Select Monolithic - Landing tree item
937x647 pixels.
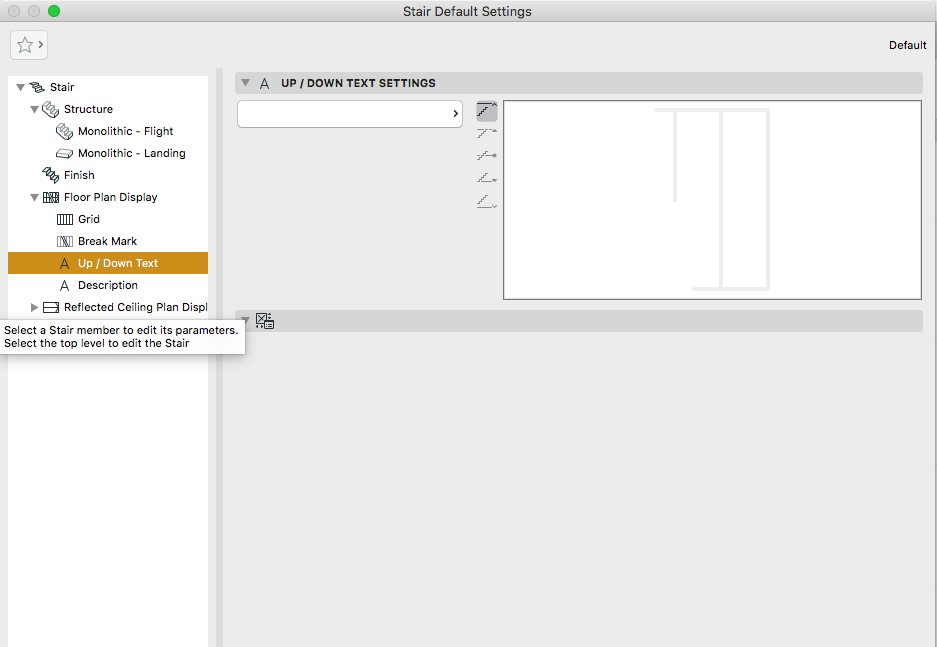tap(131, 154)
